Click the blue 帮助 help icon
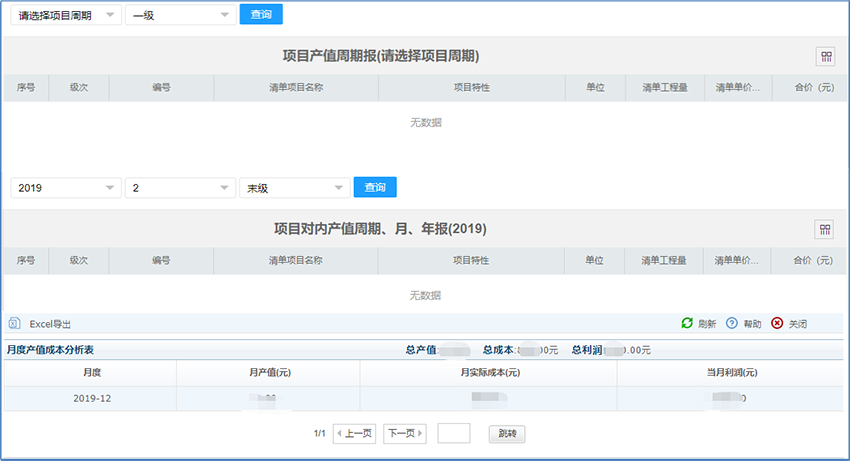Viewport: 850px width, 461px height. tap(732, 324)
